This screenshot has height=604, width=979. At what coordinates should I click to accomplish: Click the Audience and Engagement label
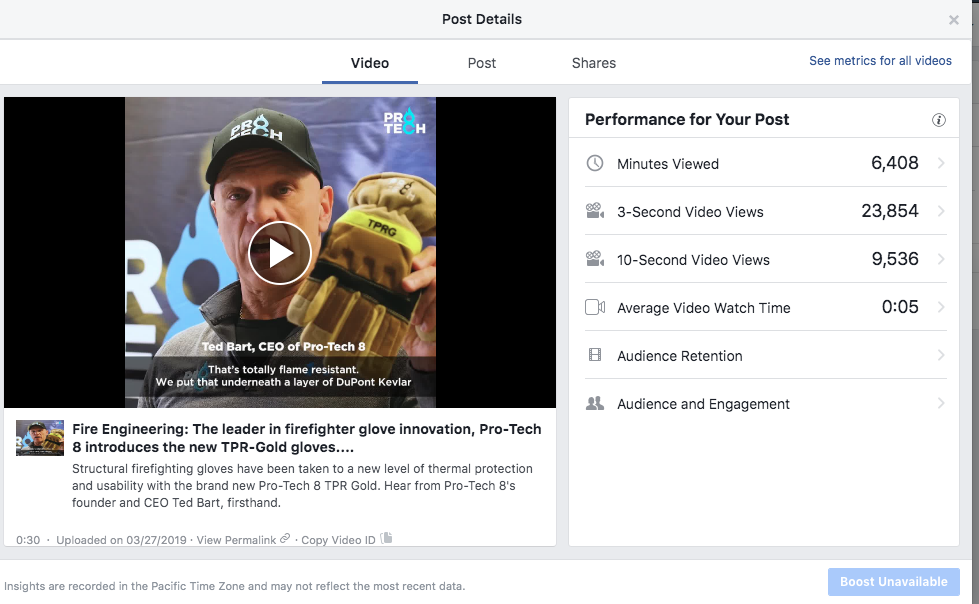point(703,404)
